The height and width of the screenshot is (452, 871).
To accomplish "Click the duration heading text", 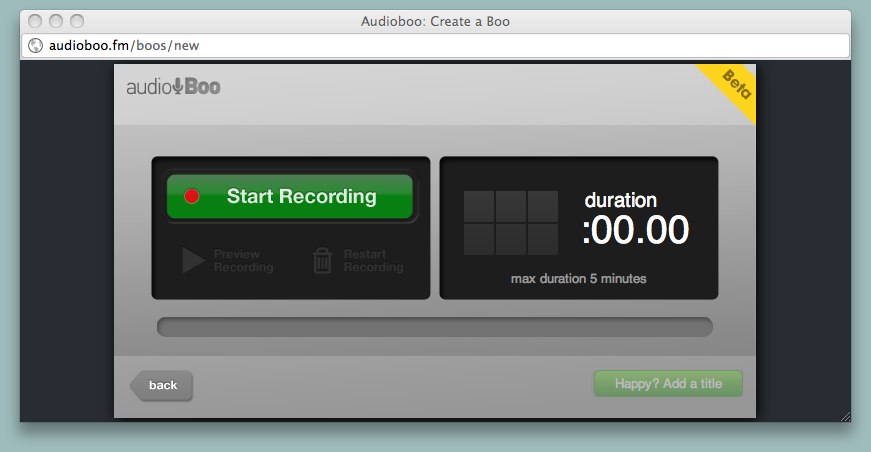I will (620, 200).
